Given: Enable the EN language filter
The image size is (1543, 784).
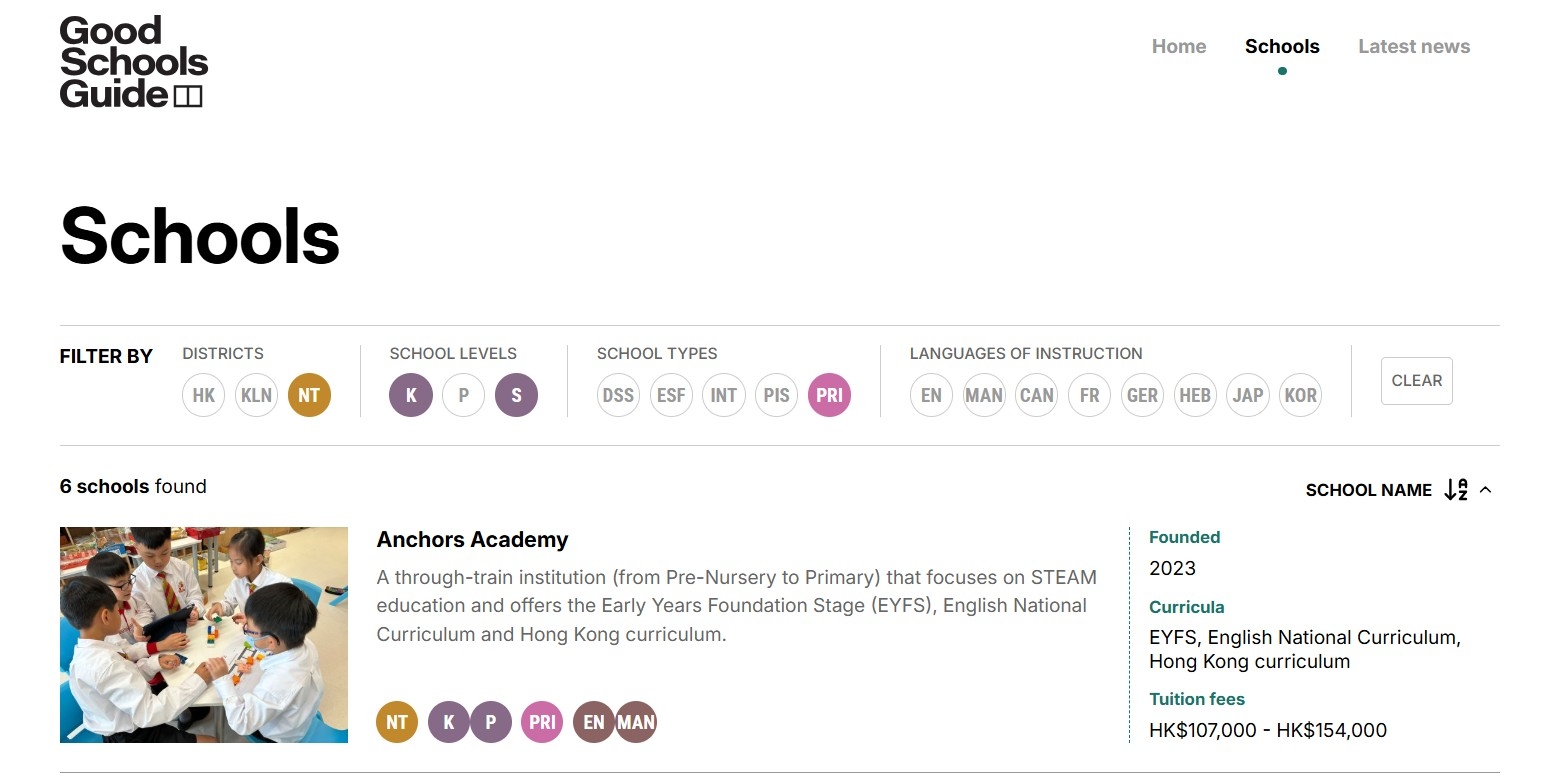Looking at the screenshot, I should 931,395.
